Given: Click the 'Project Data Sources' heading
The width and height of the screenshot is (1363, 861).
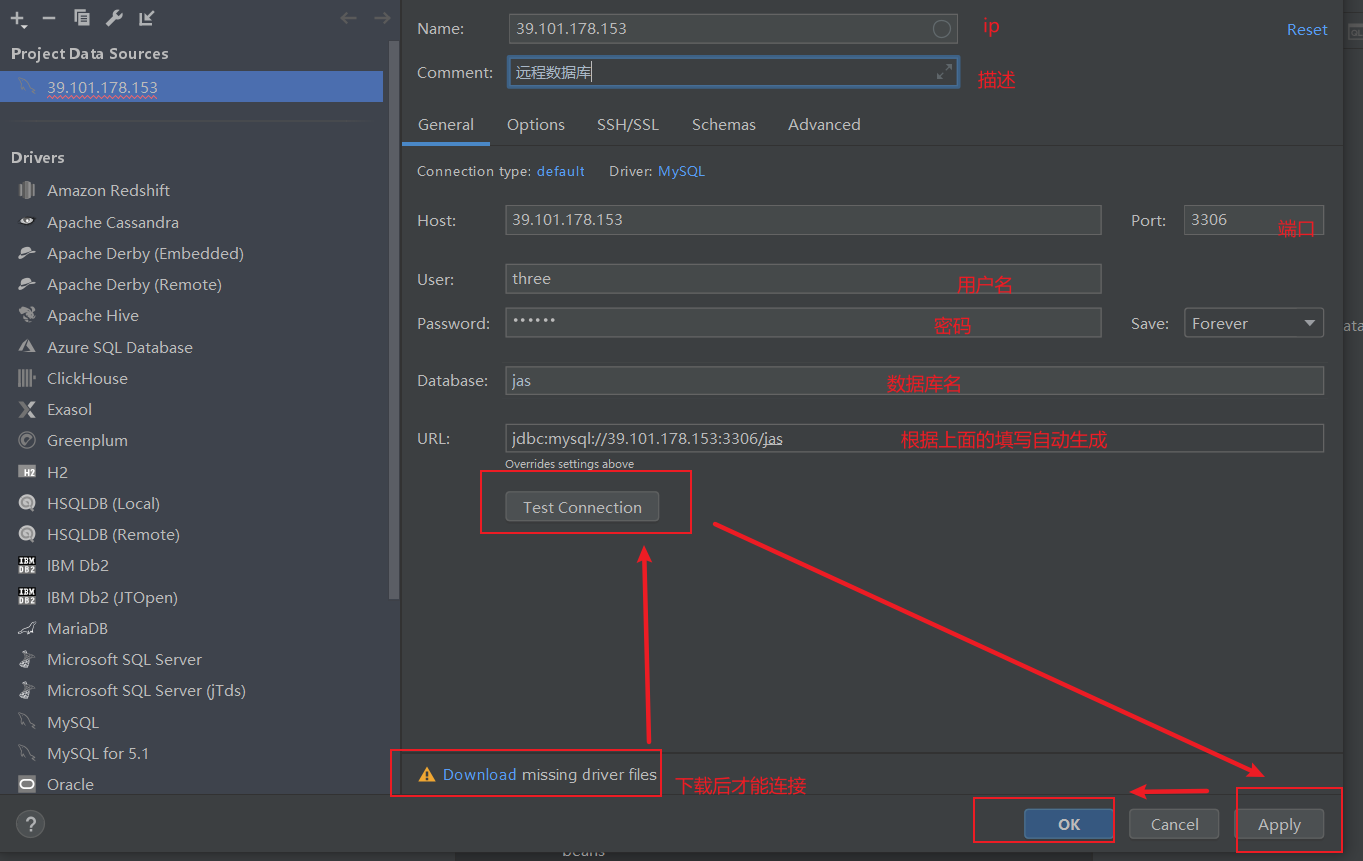Looking at the screenshot, I should pyautogui.click(x=90, y=54).
